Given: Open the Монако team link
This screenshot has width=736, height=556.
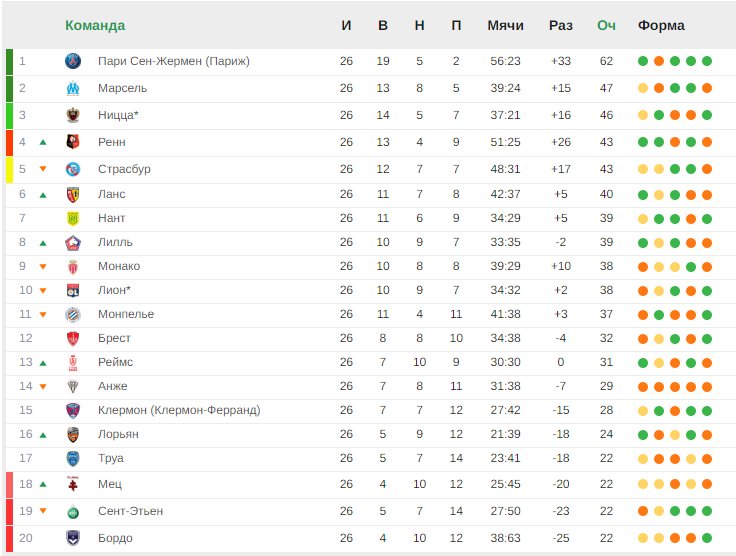Looking at the screenshot, I should 119,266.
